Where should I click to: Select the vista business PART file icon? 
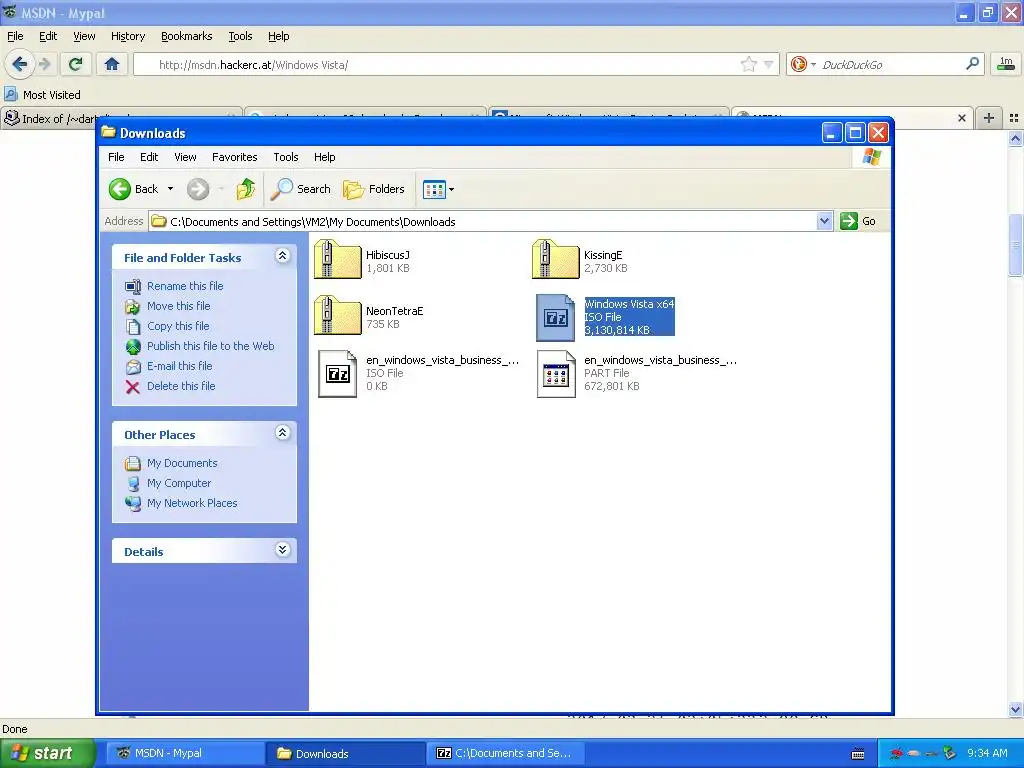[x=556, y=374]
